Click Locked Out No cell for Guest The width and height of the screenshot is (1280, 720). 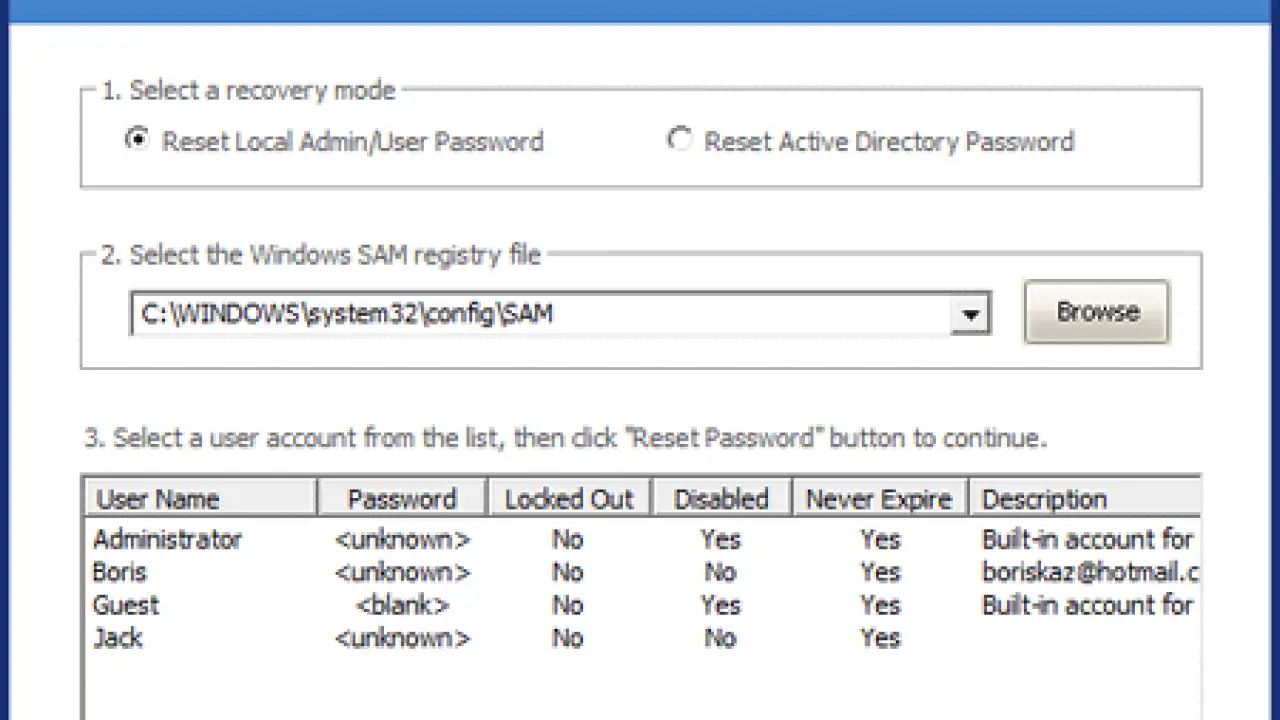coord(567,606)
